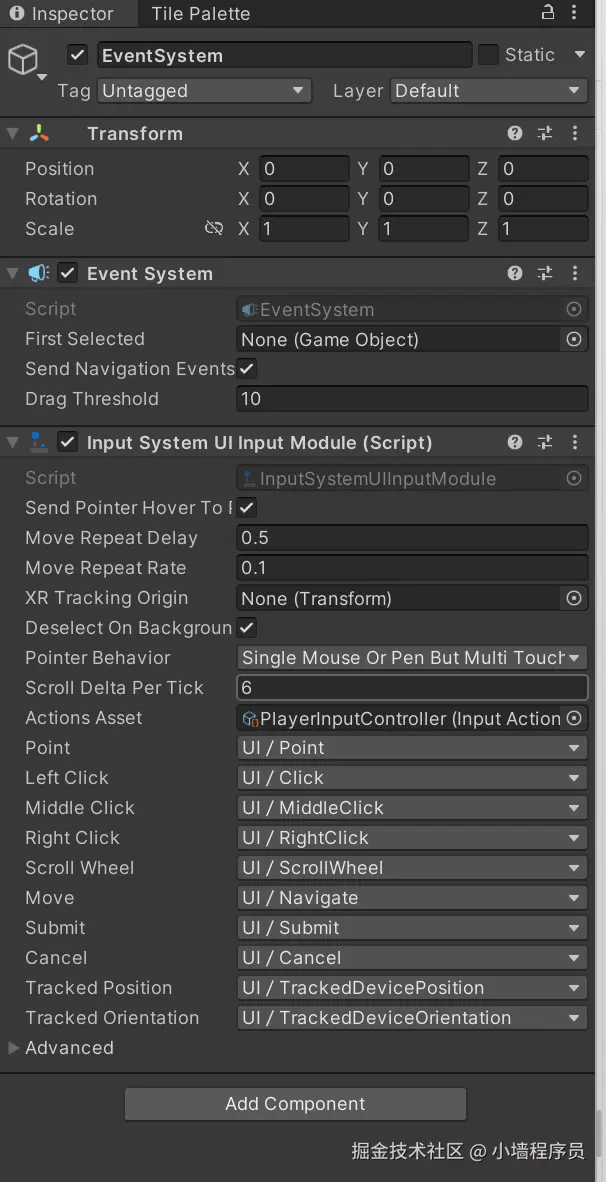Open Transform component help reference
Viewport: 606px width, 1182px height.
pyautogui.click(x=515, y=133)
